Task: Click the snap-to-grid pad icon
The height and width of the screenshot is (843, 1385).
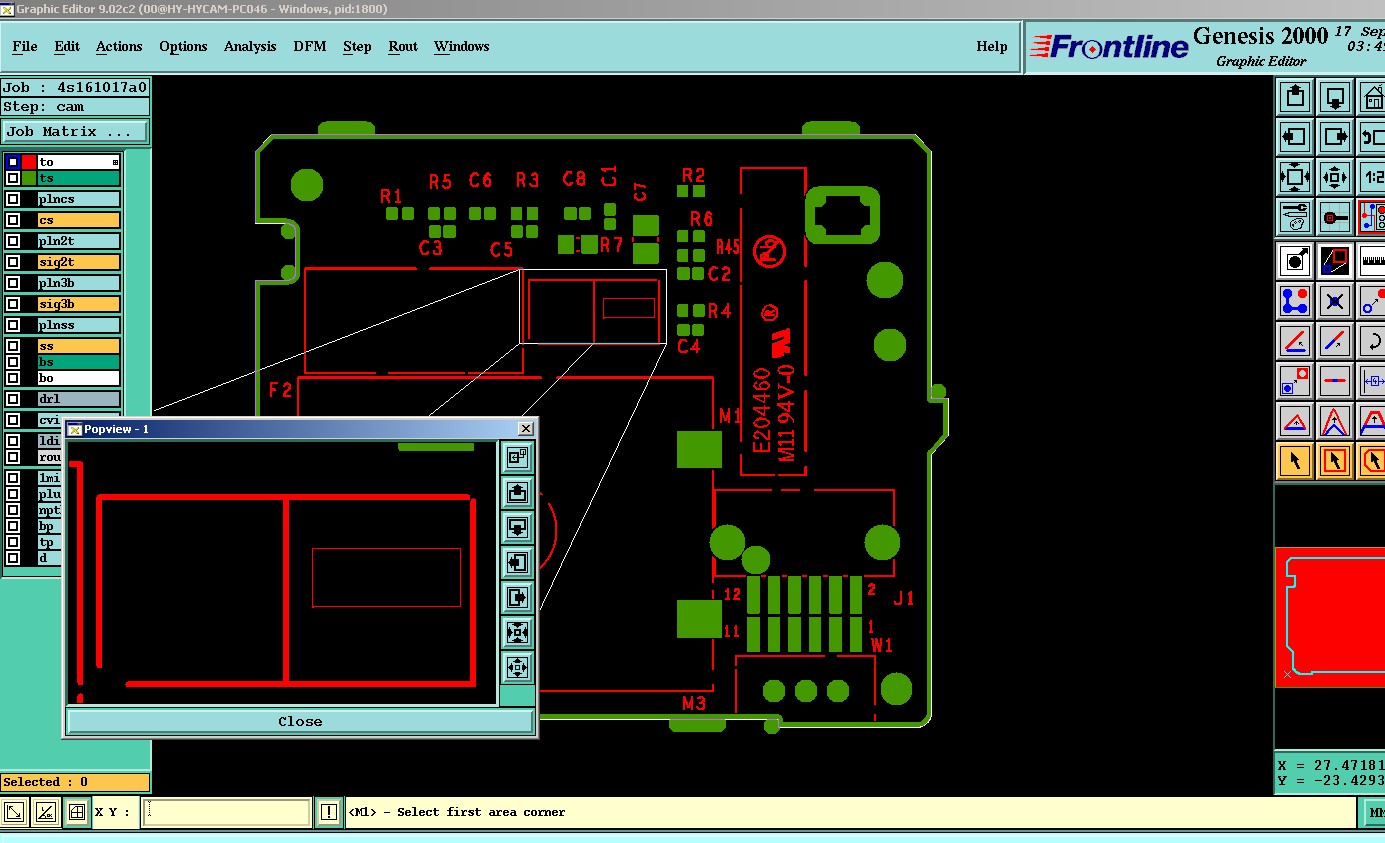Action: (1335, 216)
